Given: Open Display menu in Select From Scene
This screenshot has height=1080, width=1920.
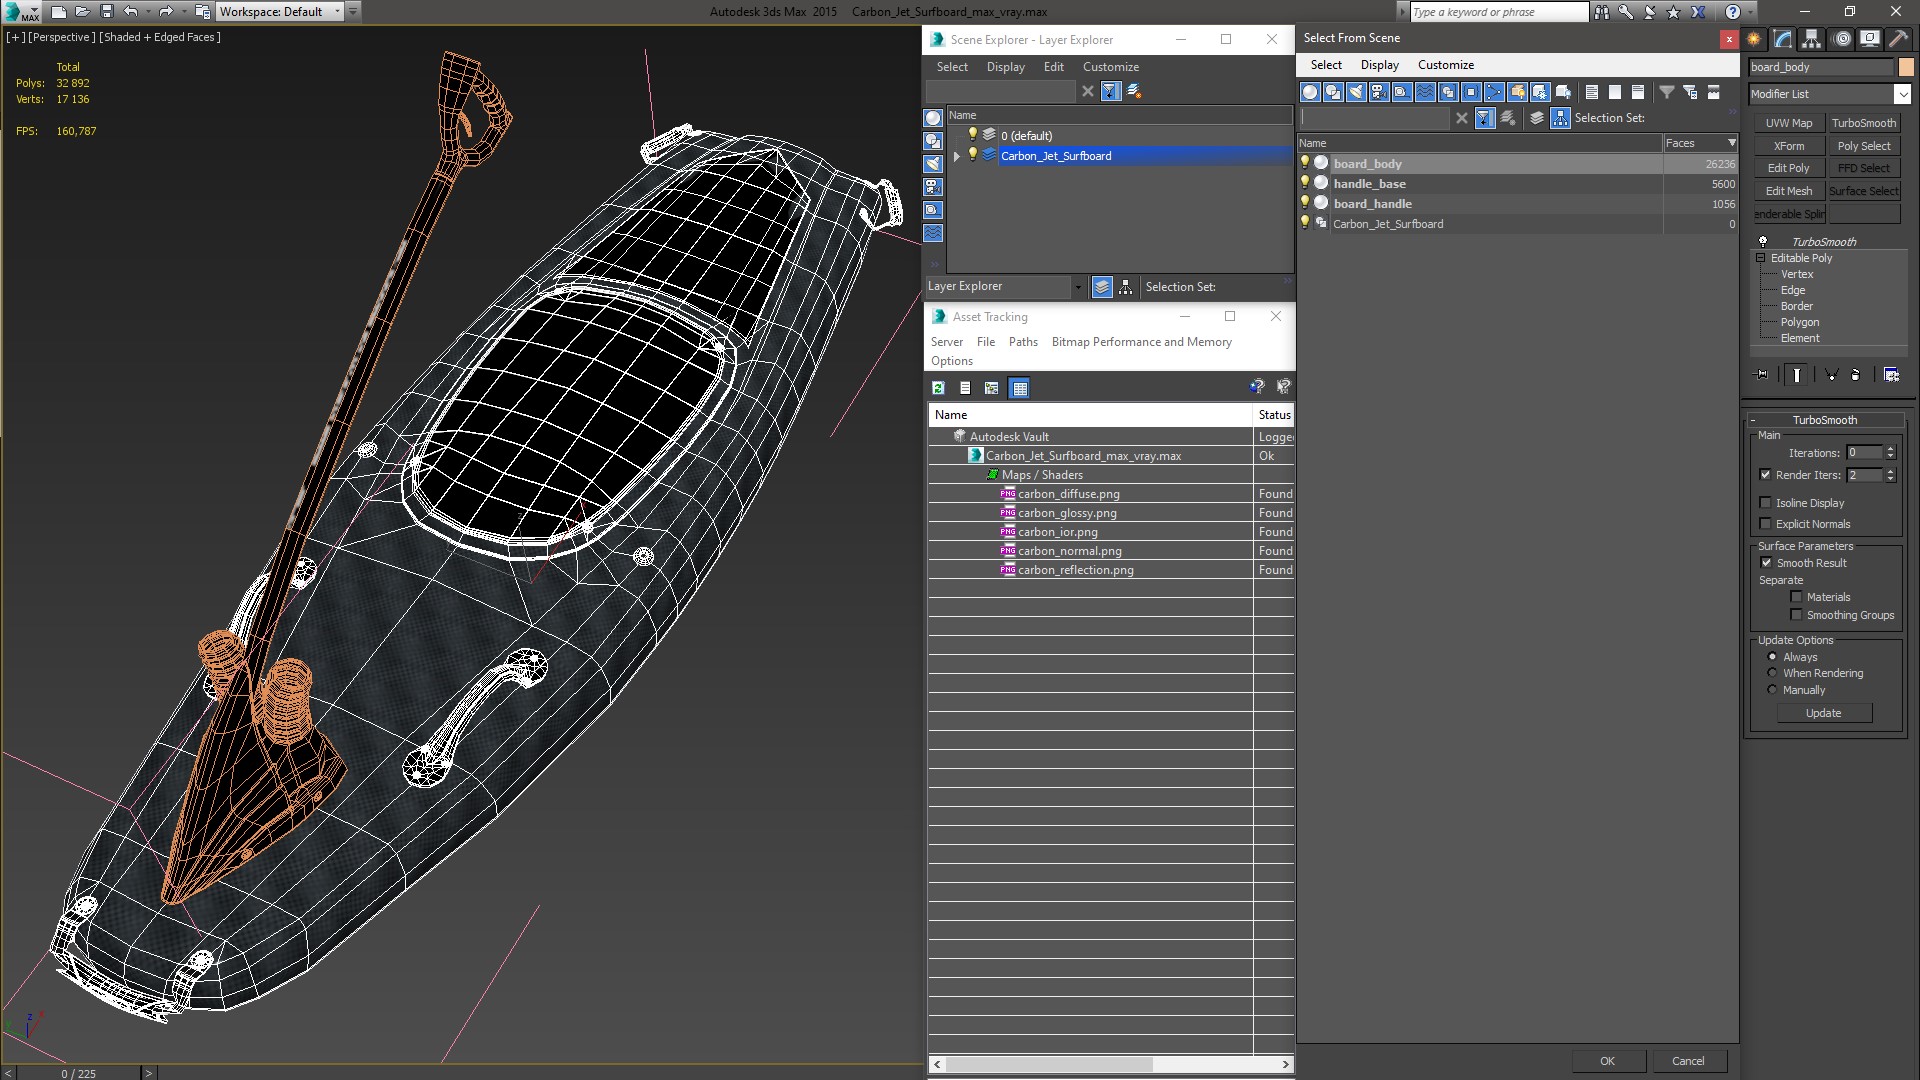Looking at the screenshot, I should pyautogui.click(x=1379, y=65).
